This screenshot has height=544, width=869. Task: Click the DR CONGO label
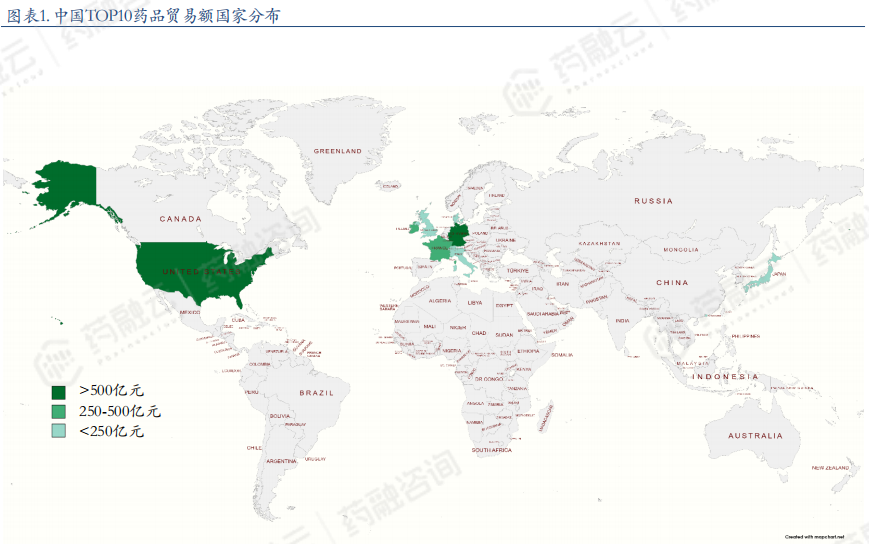coord(489,379)
